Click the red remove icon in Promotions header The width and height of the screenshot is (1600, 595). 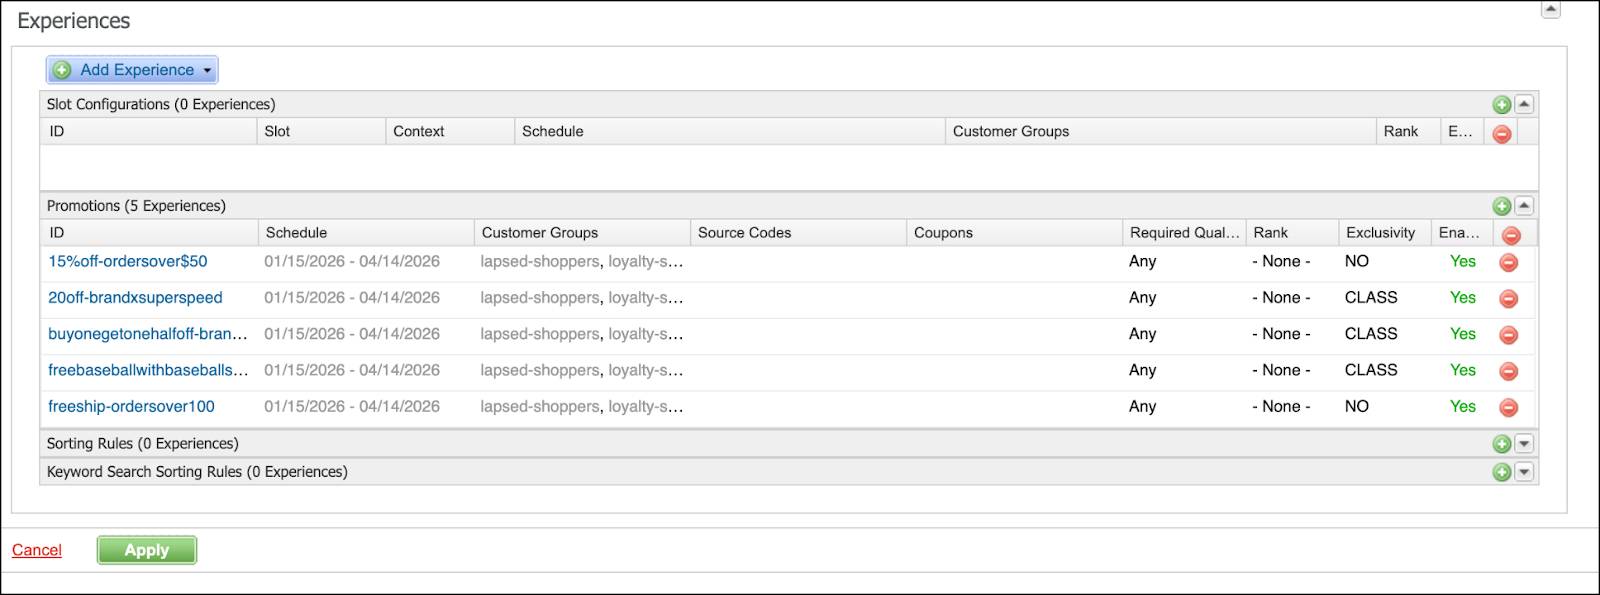point(1511,235)
